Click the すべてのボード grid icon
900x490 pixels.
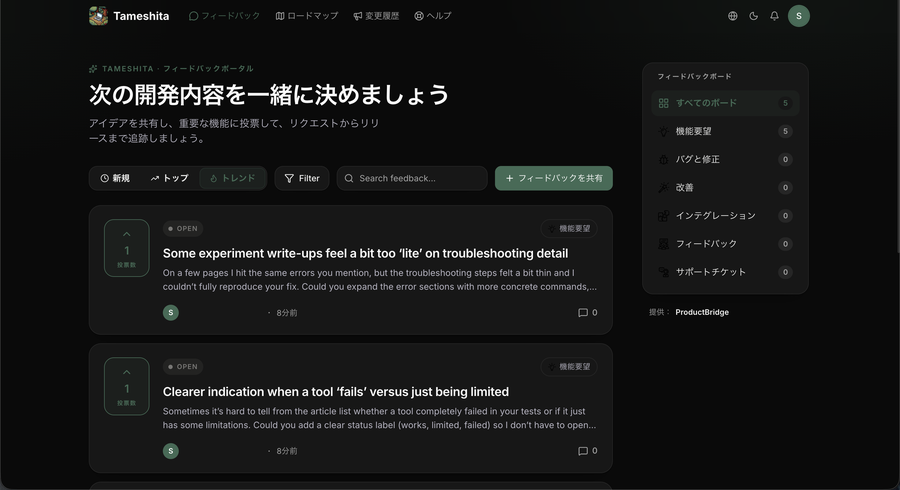pyautogui.click(x=664, y=103)
